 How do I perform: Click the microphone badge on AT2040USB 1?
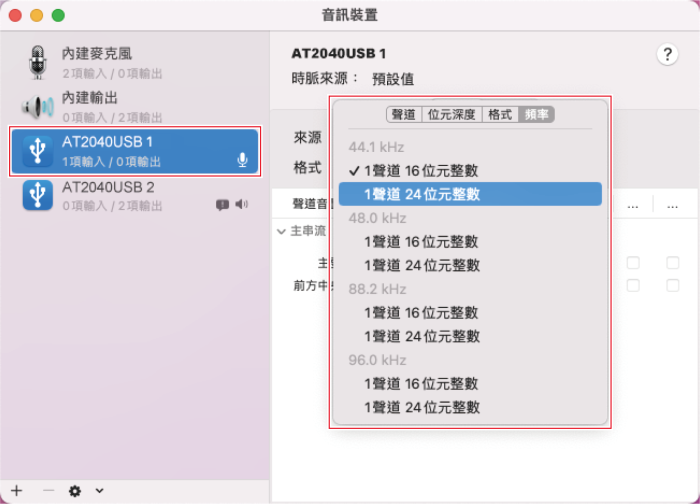click(242, 160)
